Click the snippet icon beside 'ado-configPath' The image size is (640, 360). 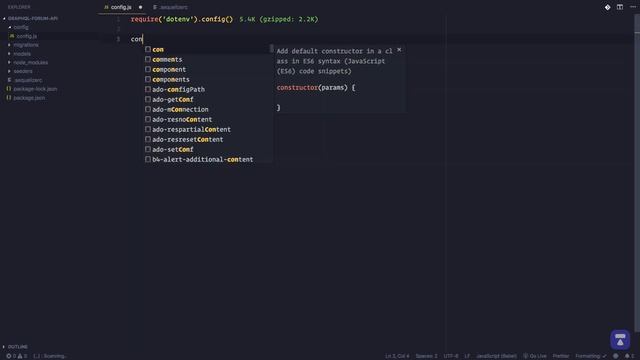(148, 89)
